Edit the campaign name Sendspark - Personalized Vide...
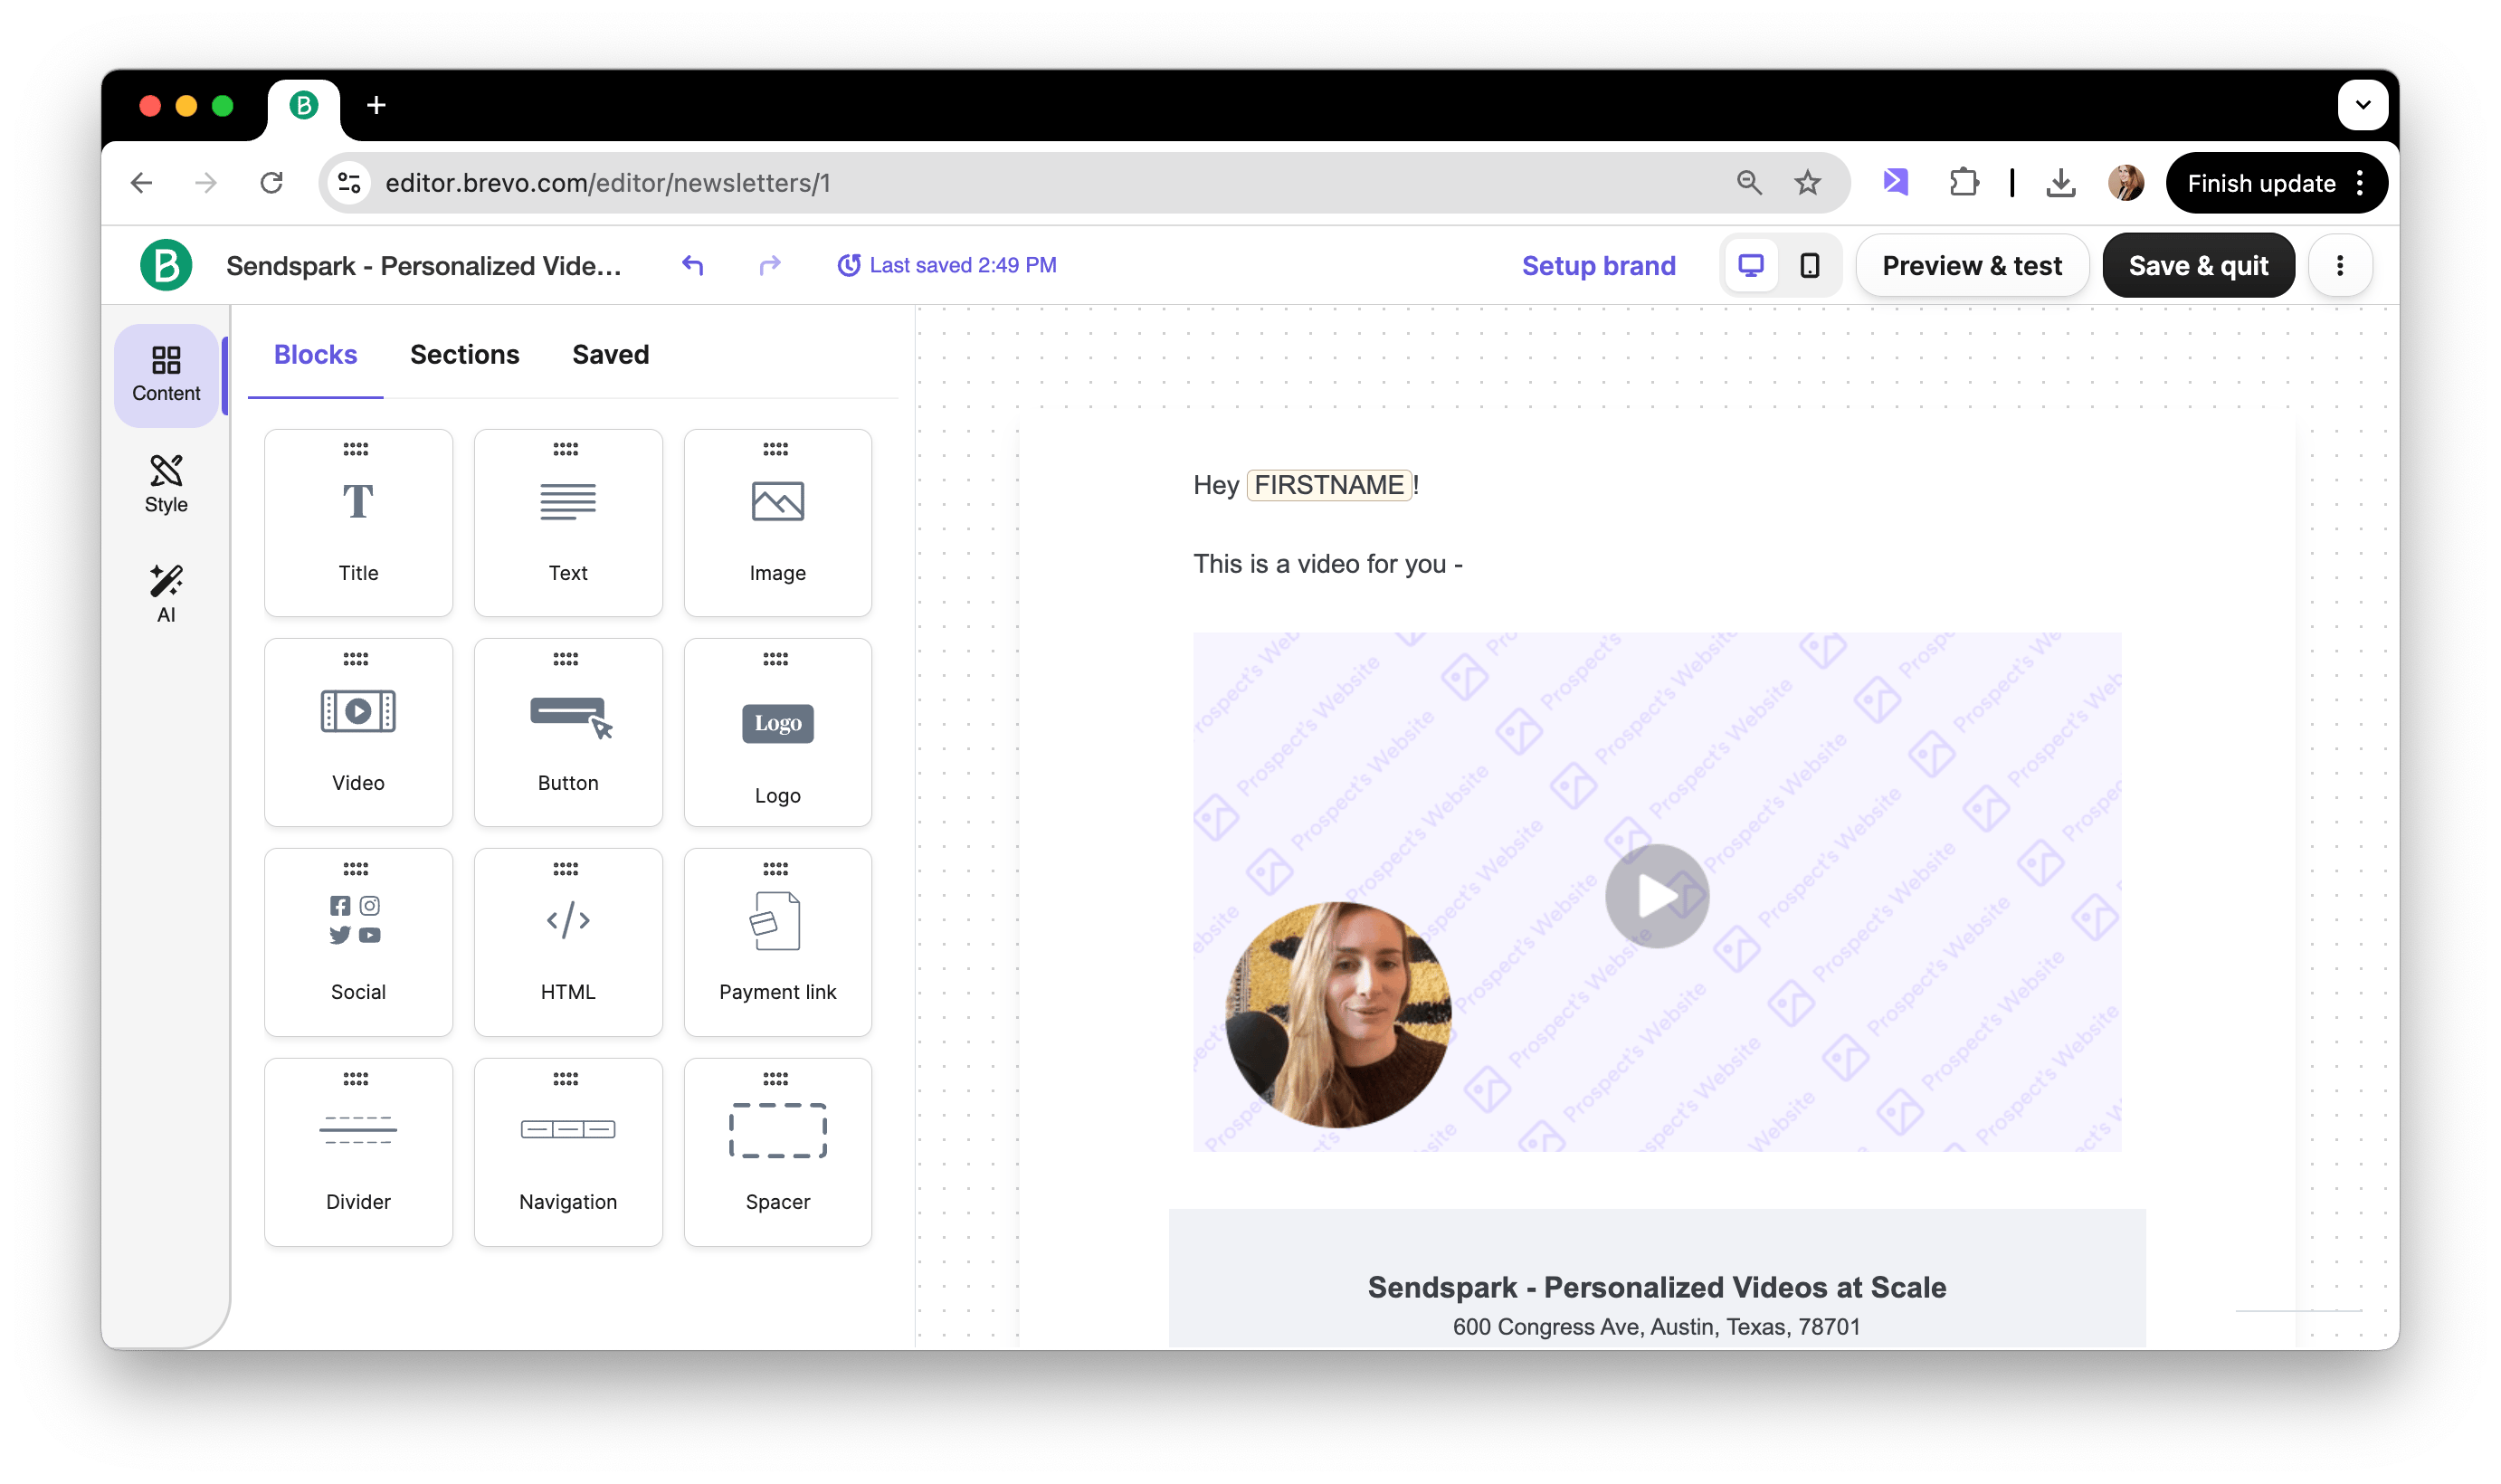Screen dimensions: 2501x1484 [423, 266]
